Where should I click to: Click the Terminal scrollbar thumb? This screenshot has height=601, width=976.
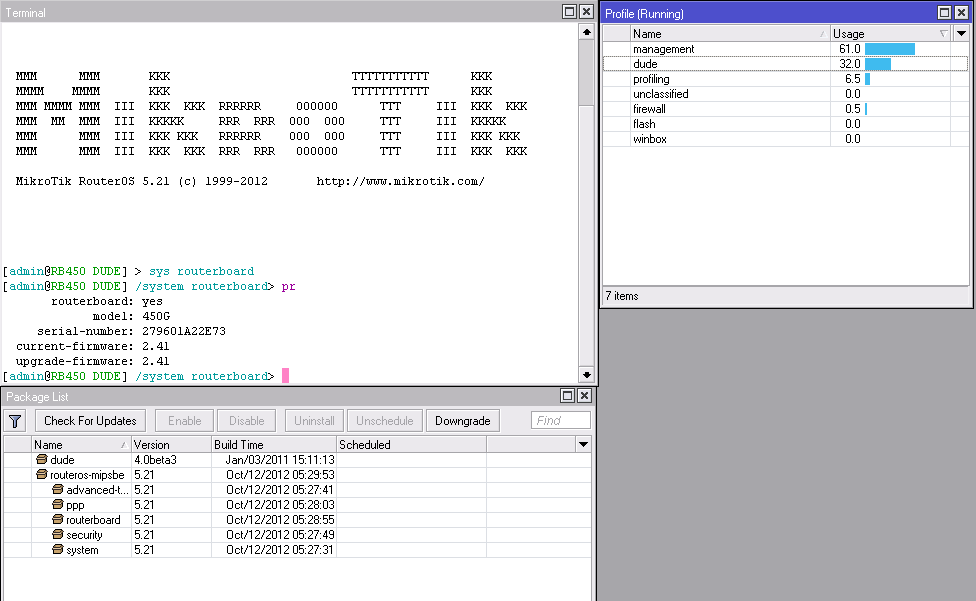[586, 72]
